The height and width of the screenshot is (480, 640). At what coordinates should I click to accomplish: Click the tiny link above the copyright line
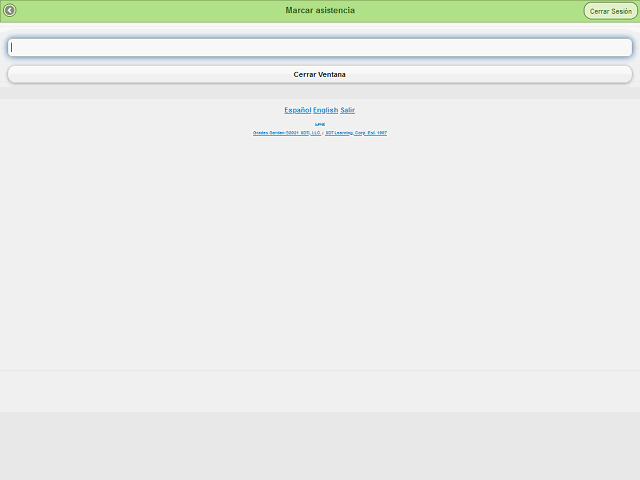pyautogui.click(x=320, y=124)
